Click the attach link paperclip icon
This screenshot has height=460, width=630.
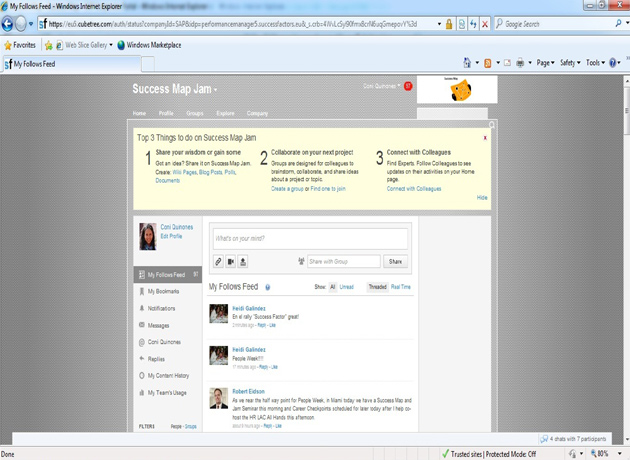218,262
